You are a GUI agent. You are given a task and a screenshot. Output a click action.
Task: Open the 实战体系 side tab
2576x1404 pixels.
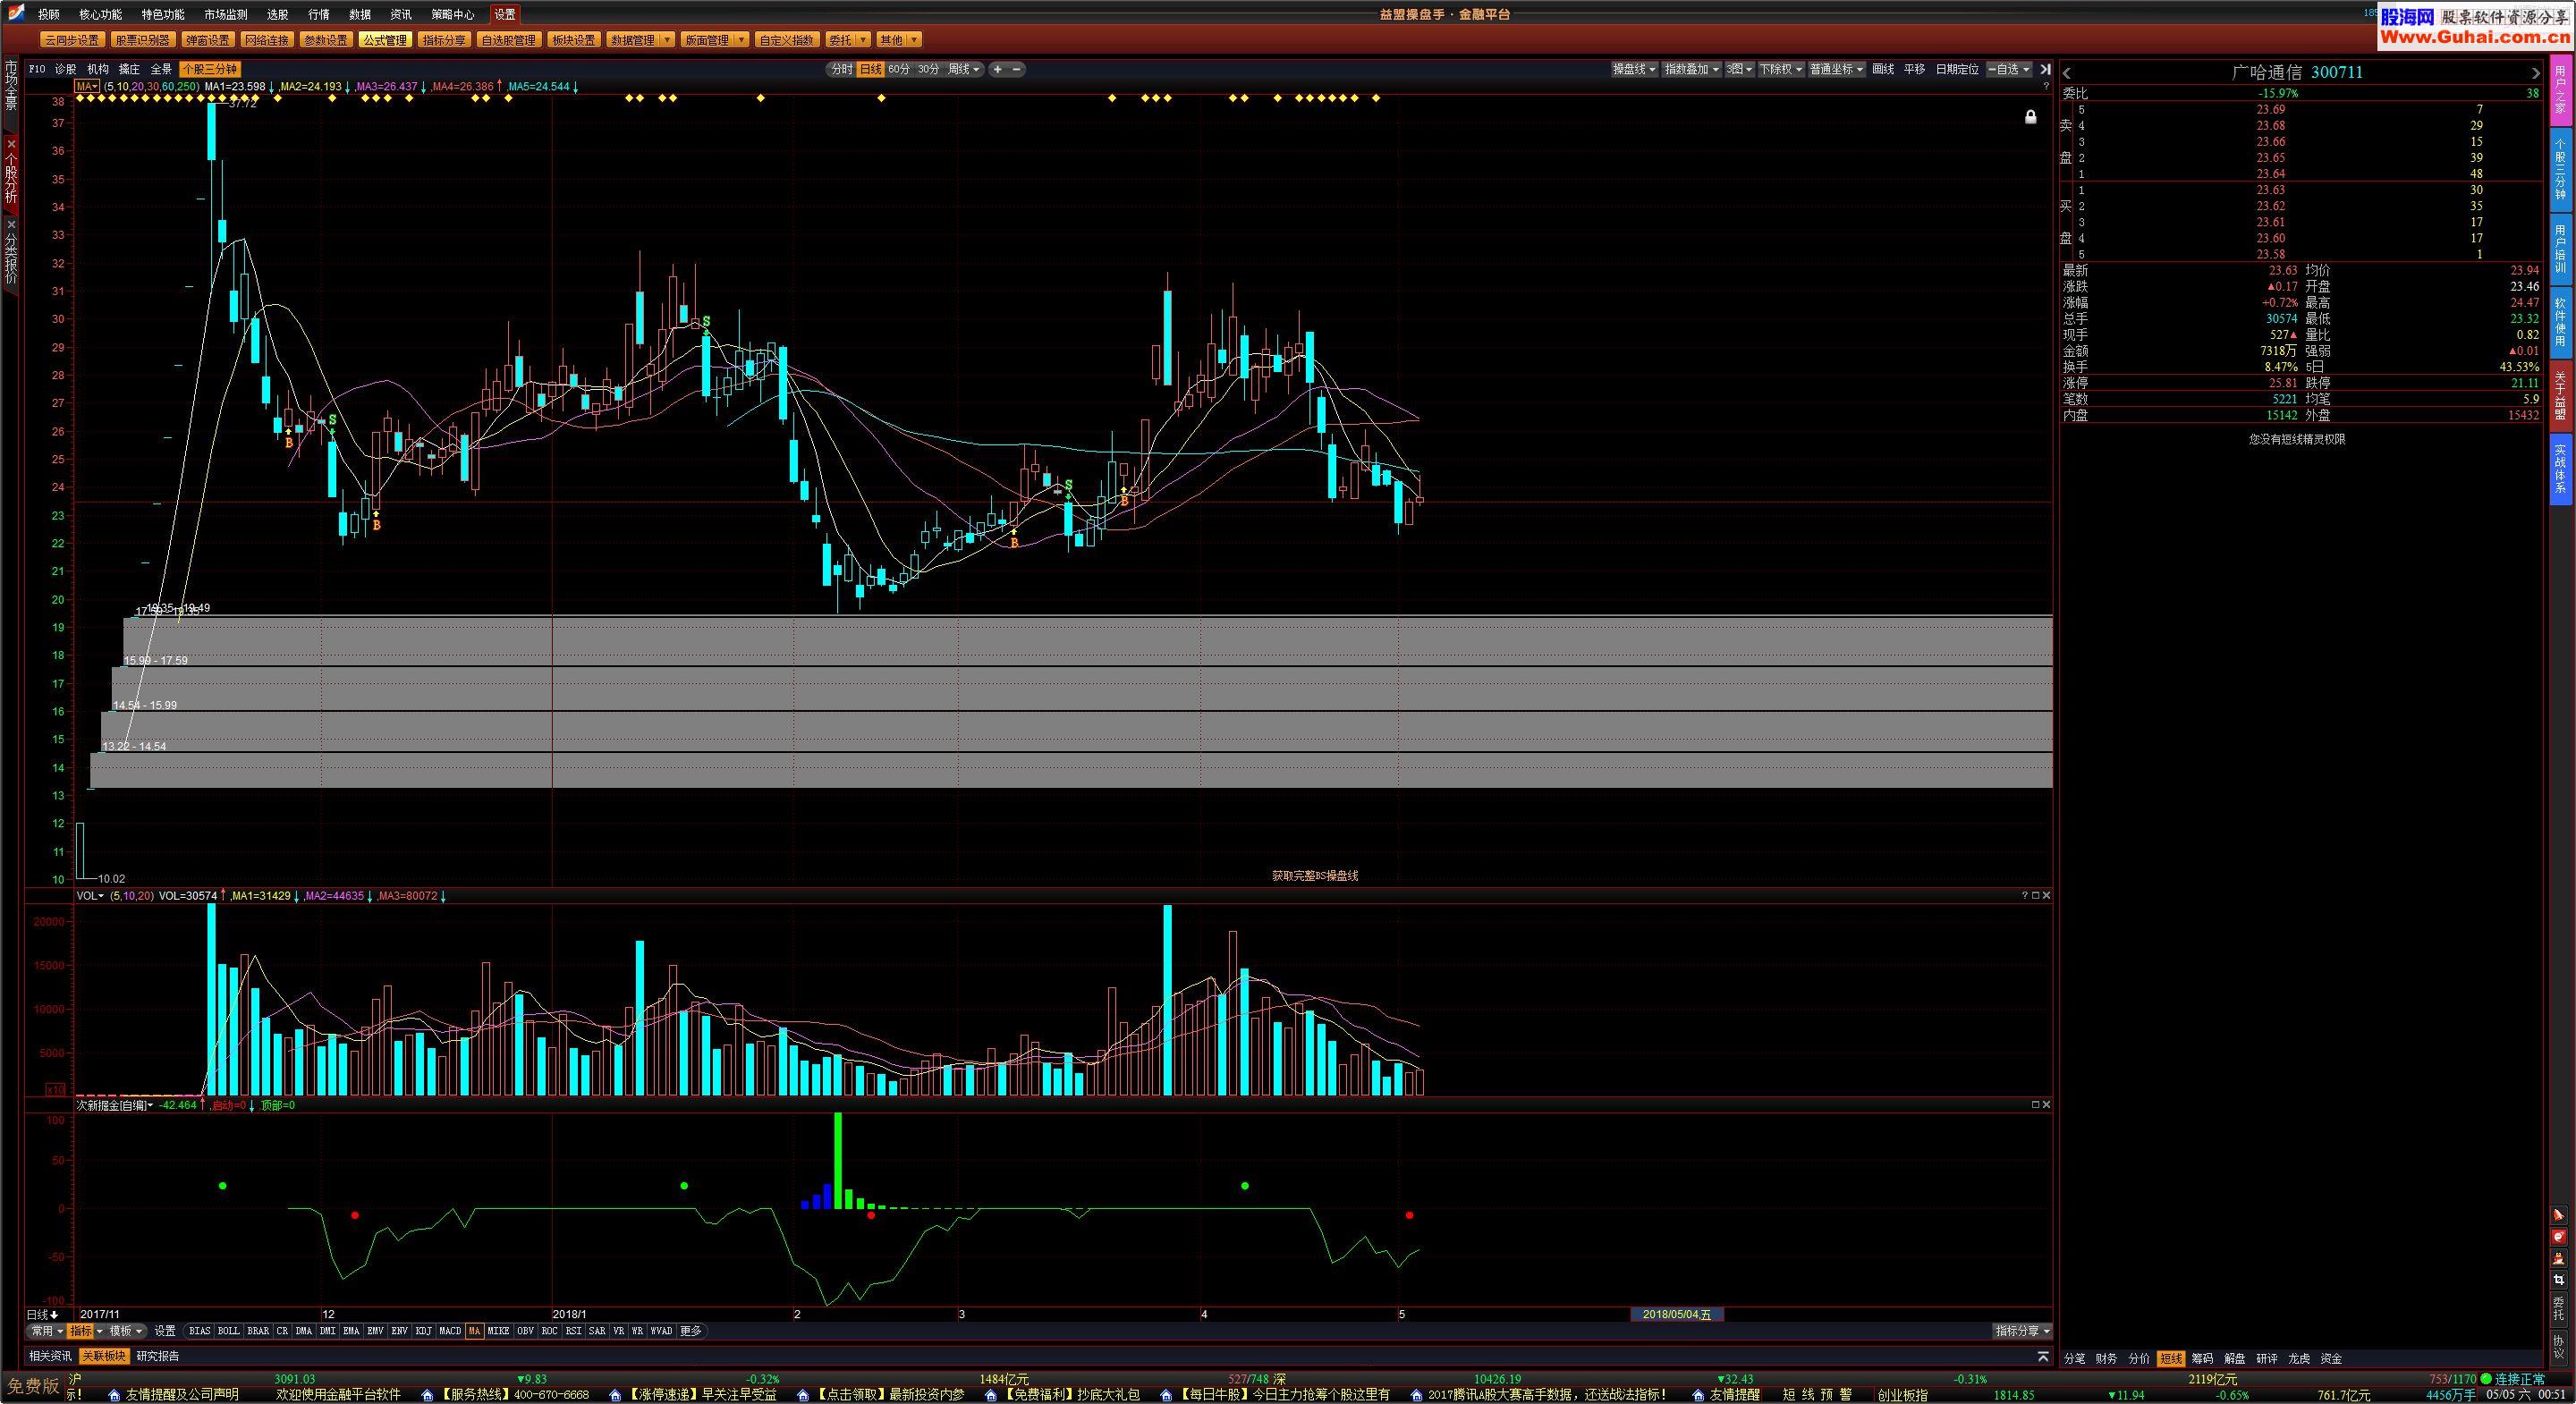point(2560,469)
